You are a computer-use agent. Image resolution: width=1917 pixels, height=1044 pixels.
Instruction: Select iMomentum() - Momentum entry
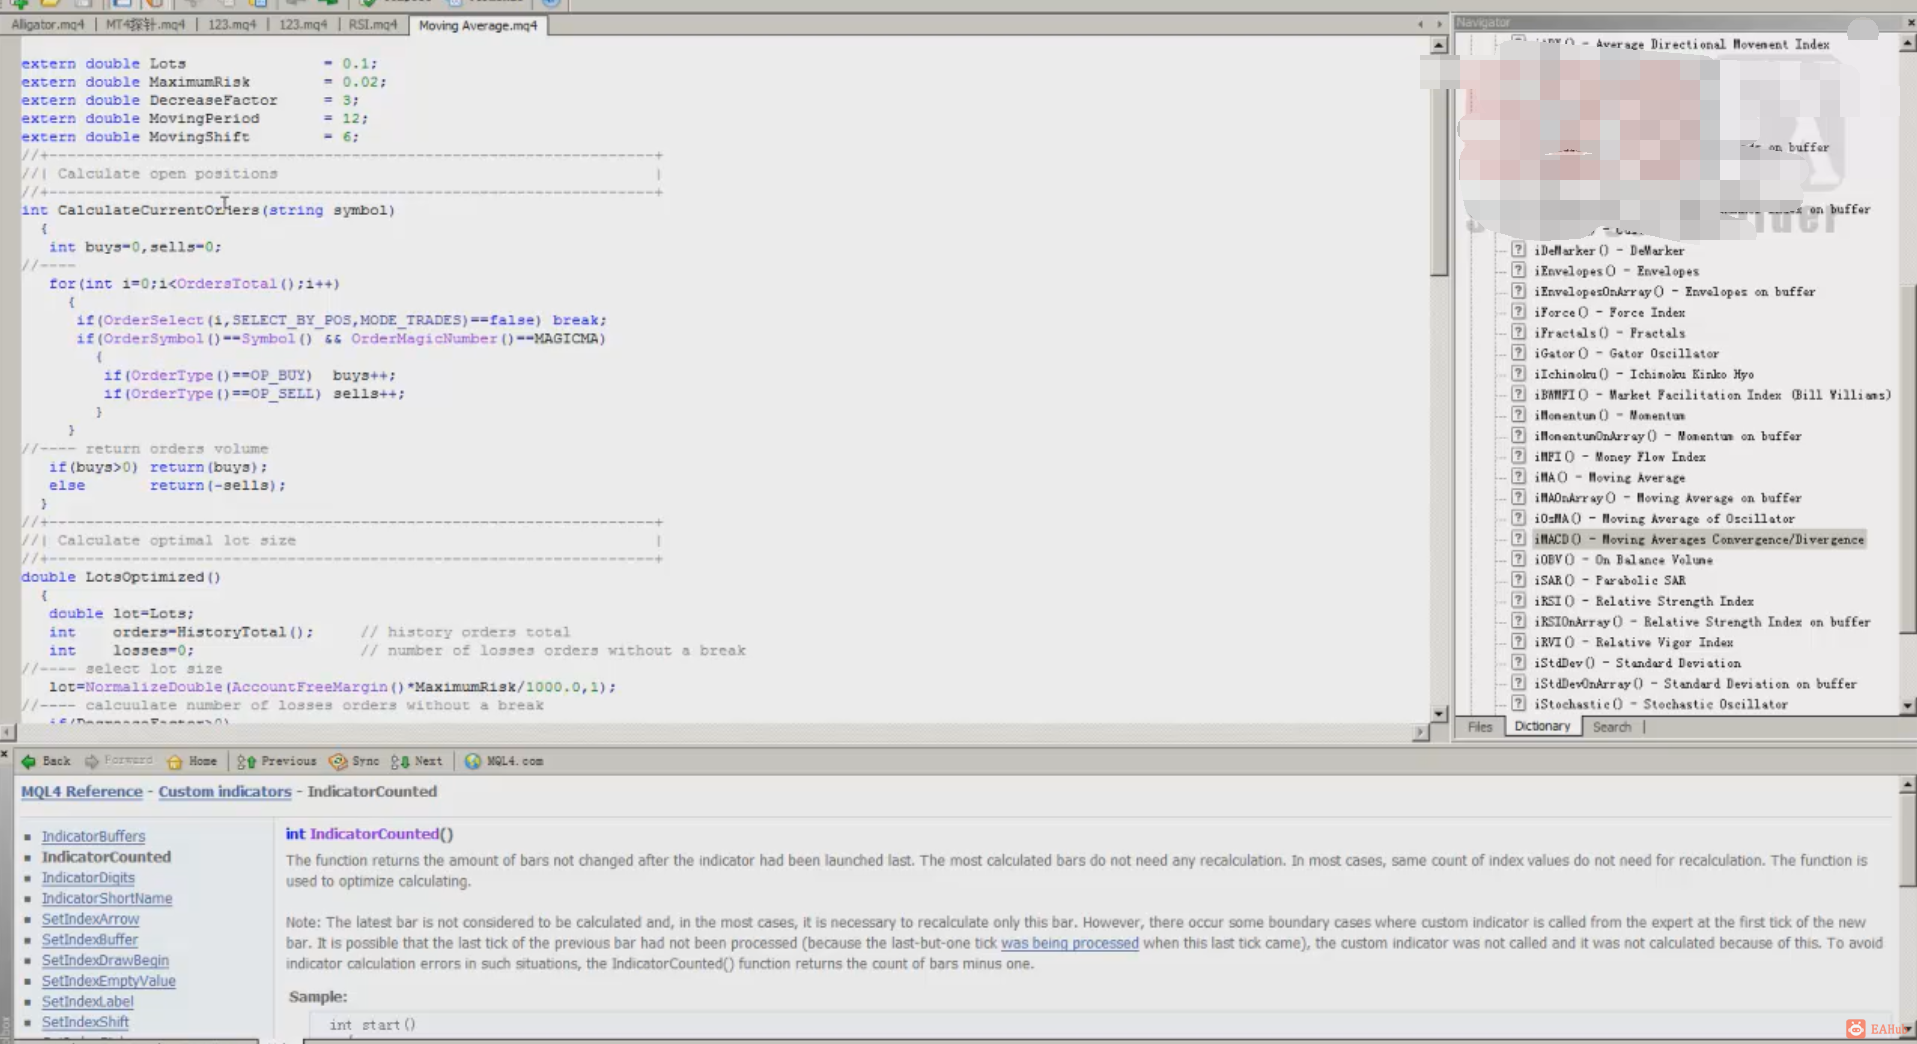coord(1609,415)
